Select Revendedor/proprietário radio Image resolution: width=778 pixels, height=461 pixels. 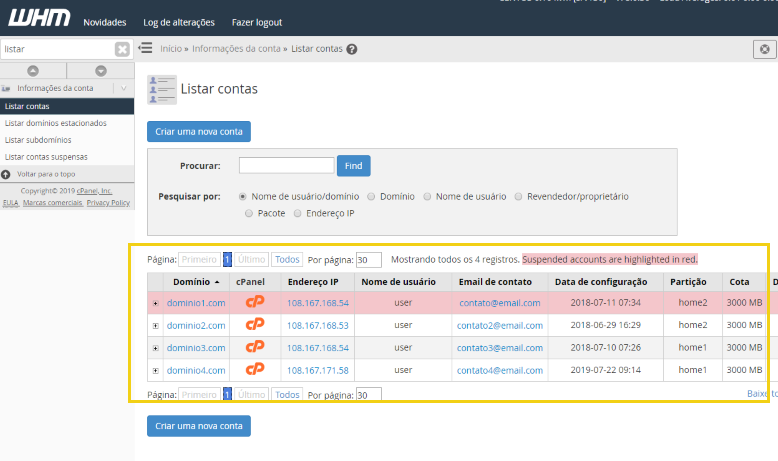tap(519, 197)
